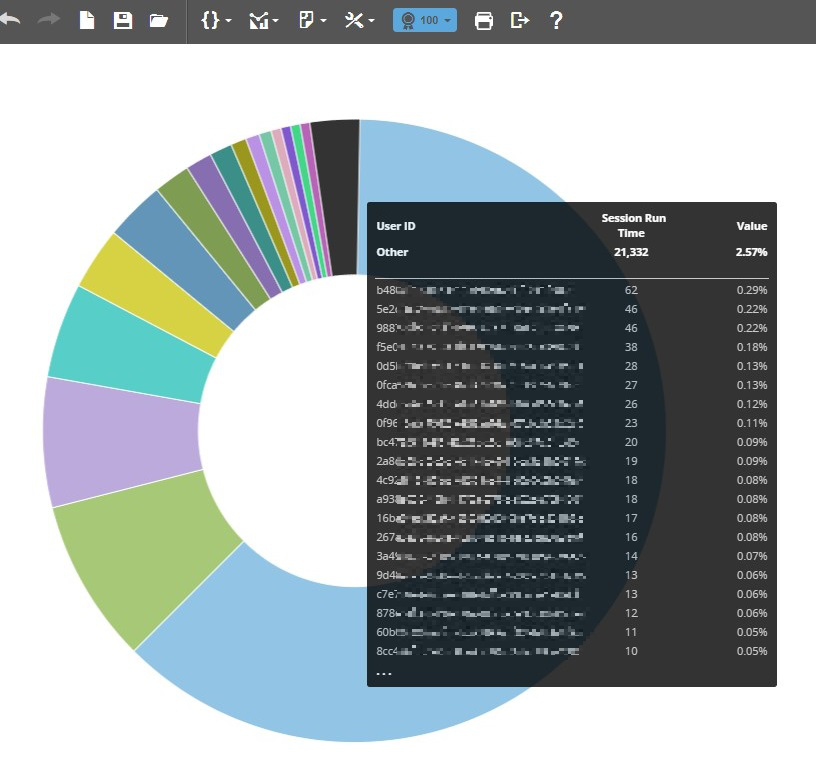
Task: Select the lavender purple donut slice
Action: [x=120, y=440]
